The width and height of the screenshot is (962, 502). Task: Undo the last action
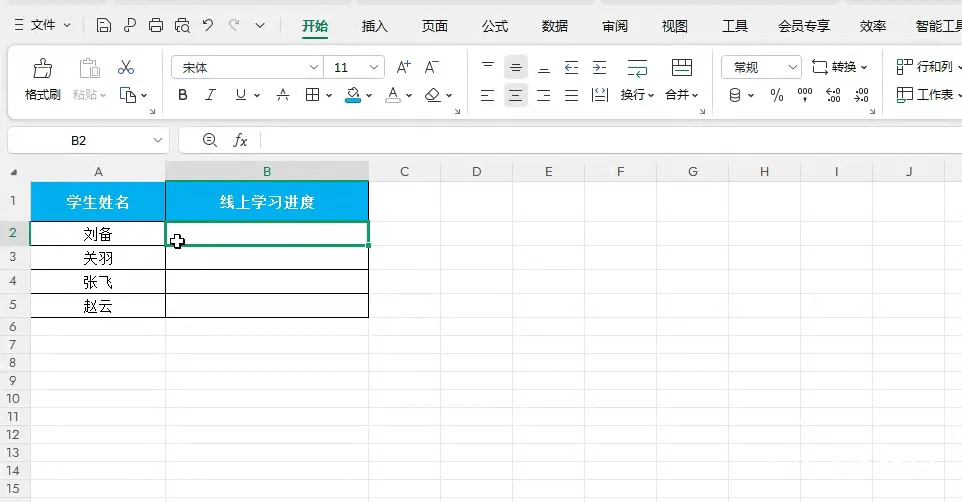(x=208, y=25)
